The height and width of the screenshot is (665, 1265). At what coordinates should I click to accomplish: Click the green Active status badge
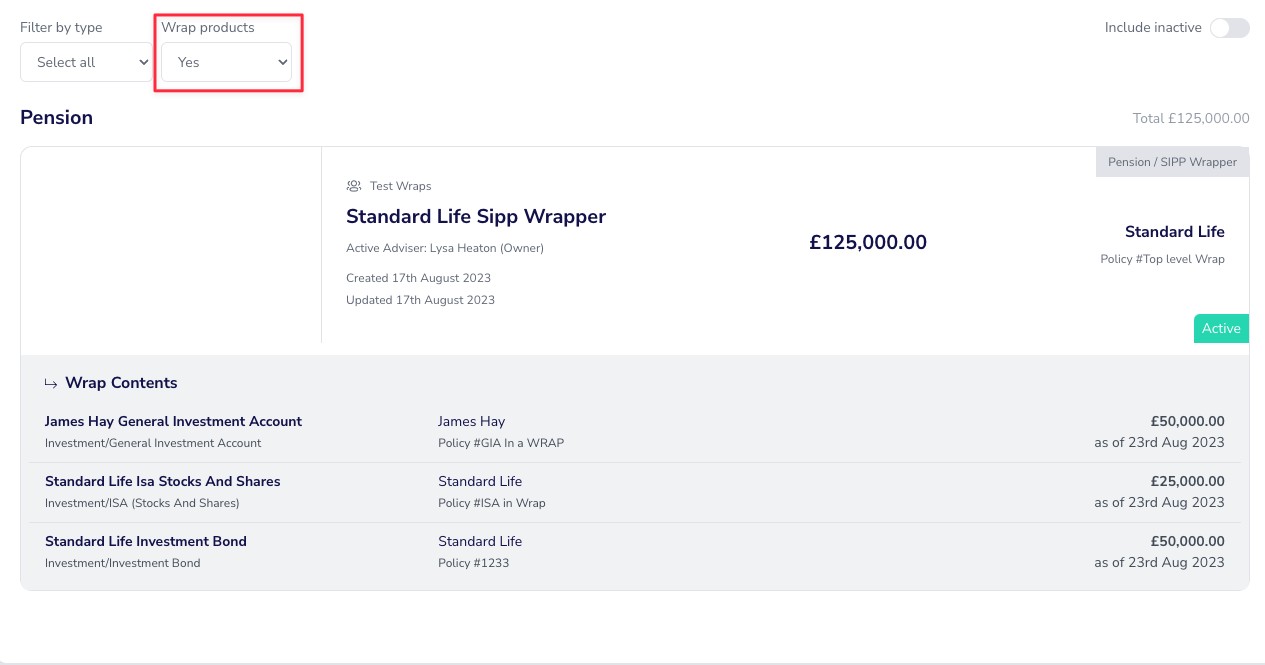(1221, 328)
